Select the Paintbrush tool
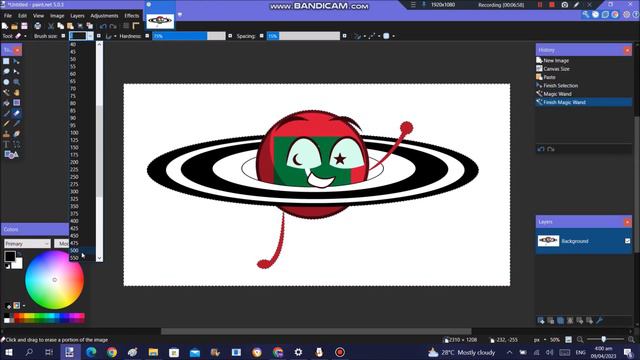 point(6,113)
